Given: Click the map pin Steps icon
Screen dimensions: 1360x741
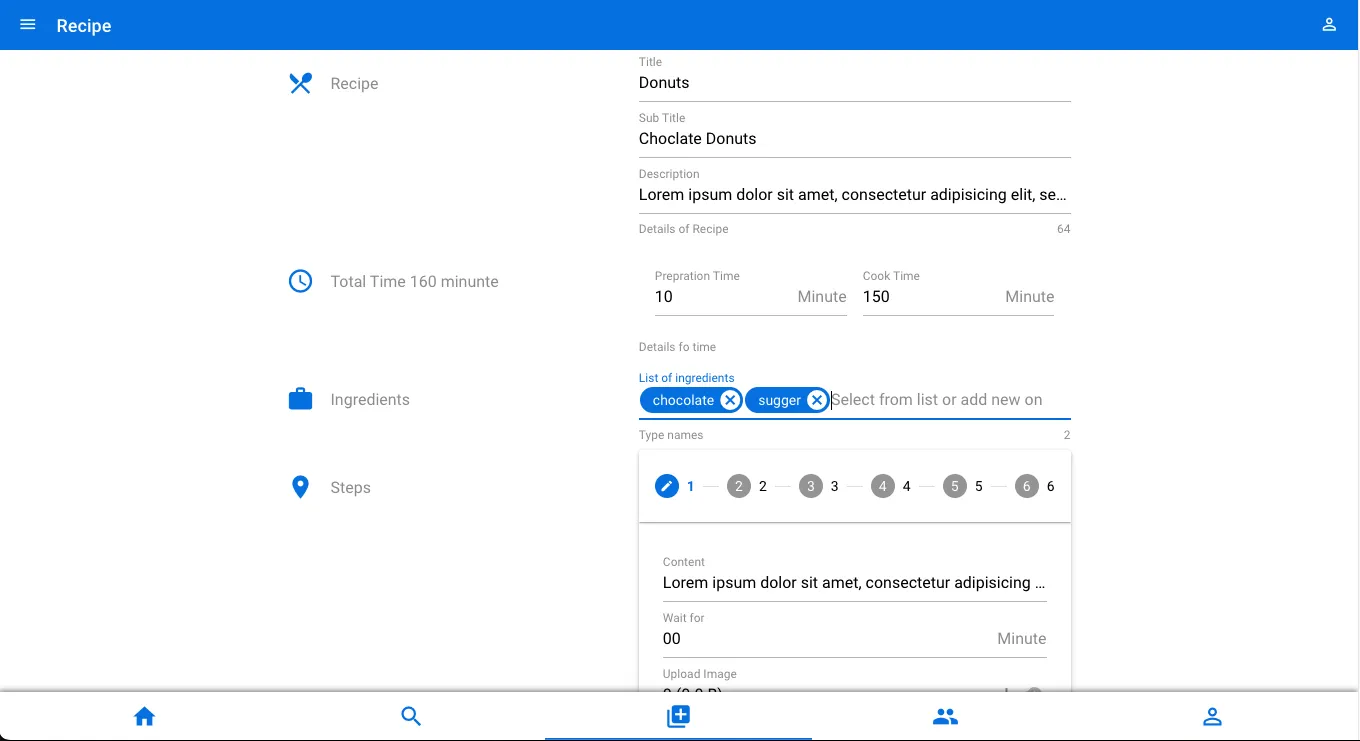Looking at the screenshot, I should click(x=300, y=487).
